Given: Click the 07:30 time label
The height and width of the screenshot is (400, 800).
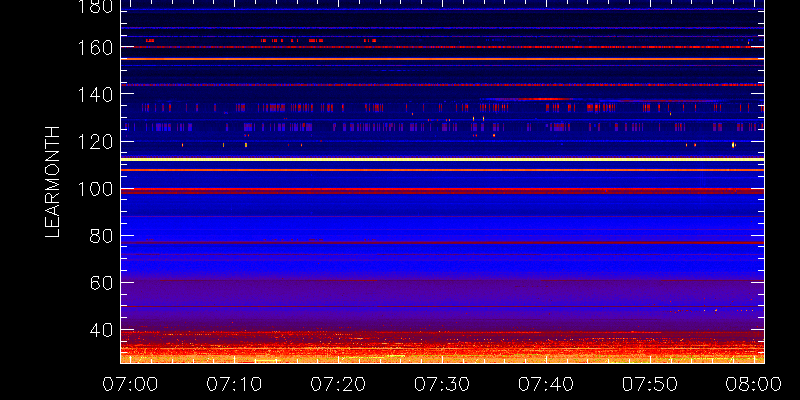Looking at the screenshot, I should pyautogui.click(x=441, y=384).
